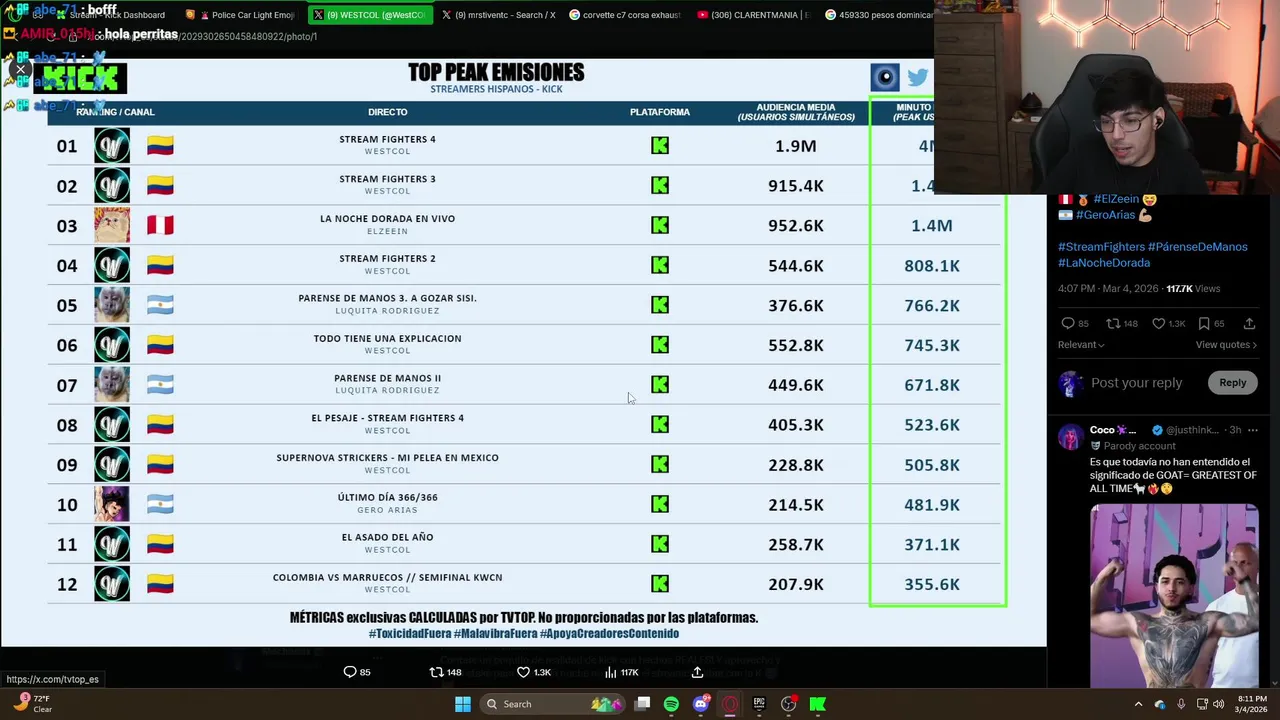Open Discord from the taskbar
Viewport: 1280px width, 720px height.
coord(700,704)
